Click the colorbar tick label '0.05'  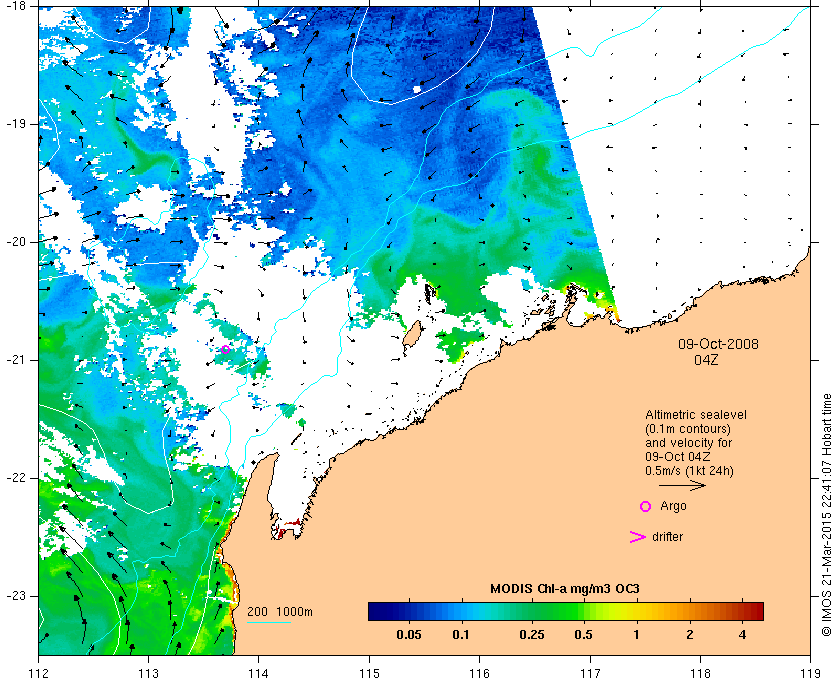[409, 635]
